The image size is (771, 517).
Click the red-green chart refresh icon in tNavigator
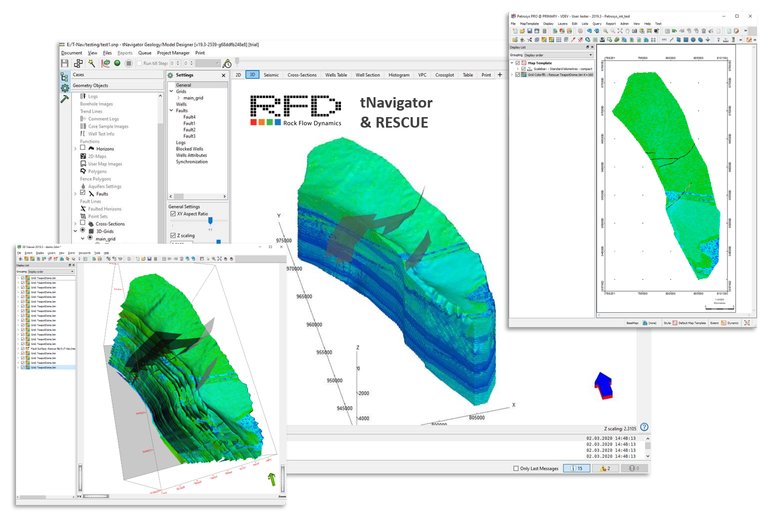pyautogui.click(x=105, y=63)
